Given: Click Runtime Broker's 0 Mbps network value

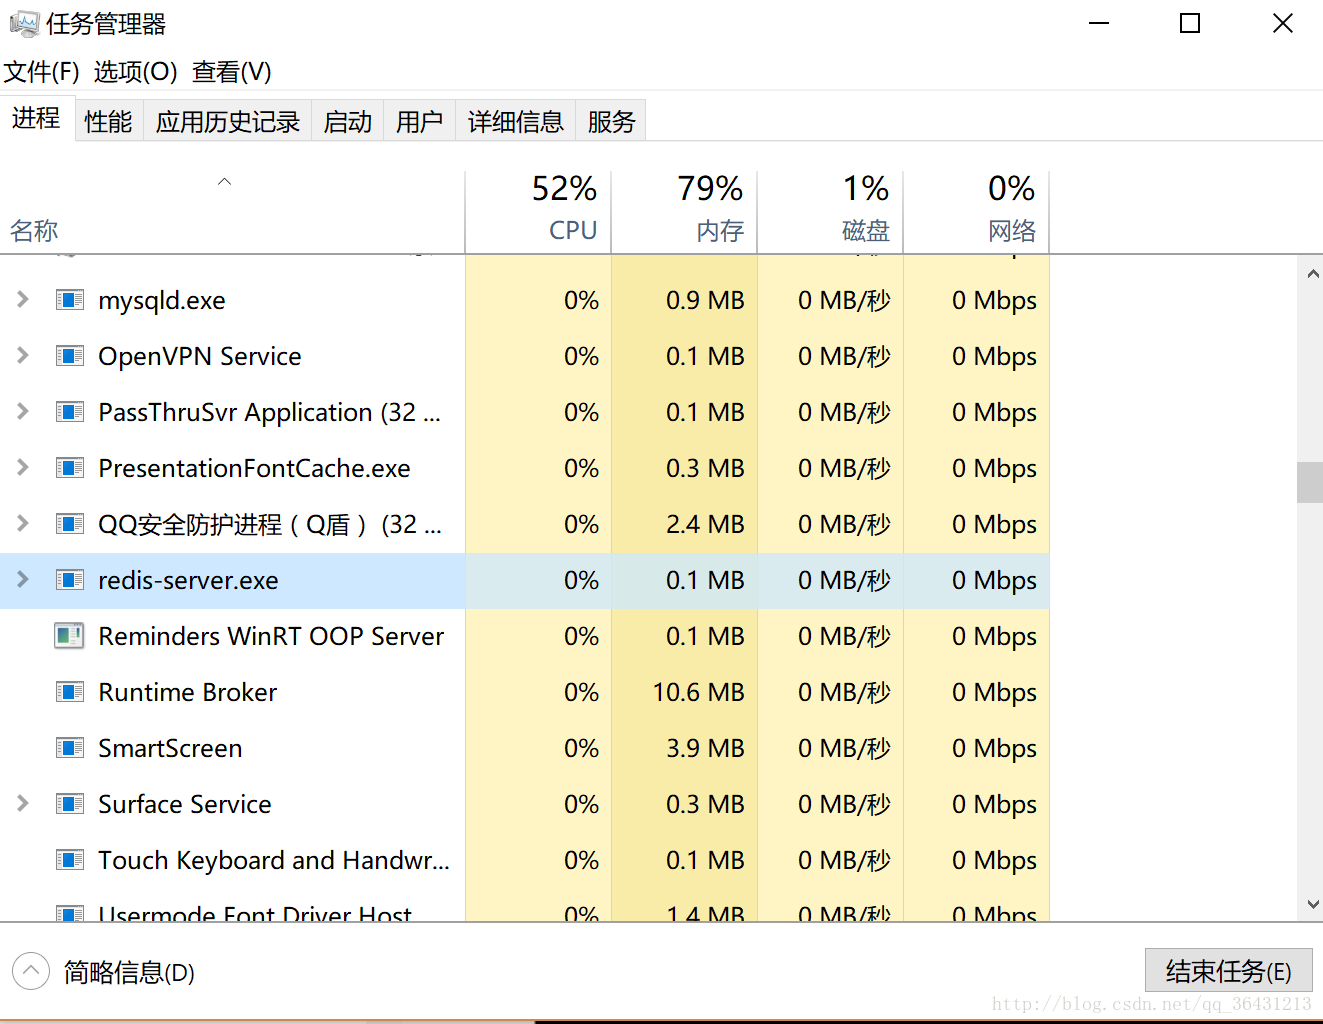Looking at the screenshot, I should tap(994, 692).
